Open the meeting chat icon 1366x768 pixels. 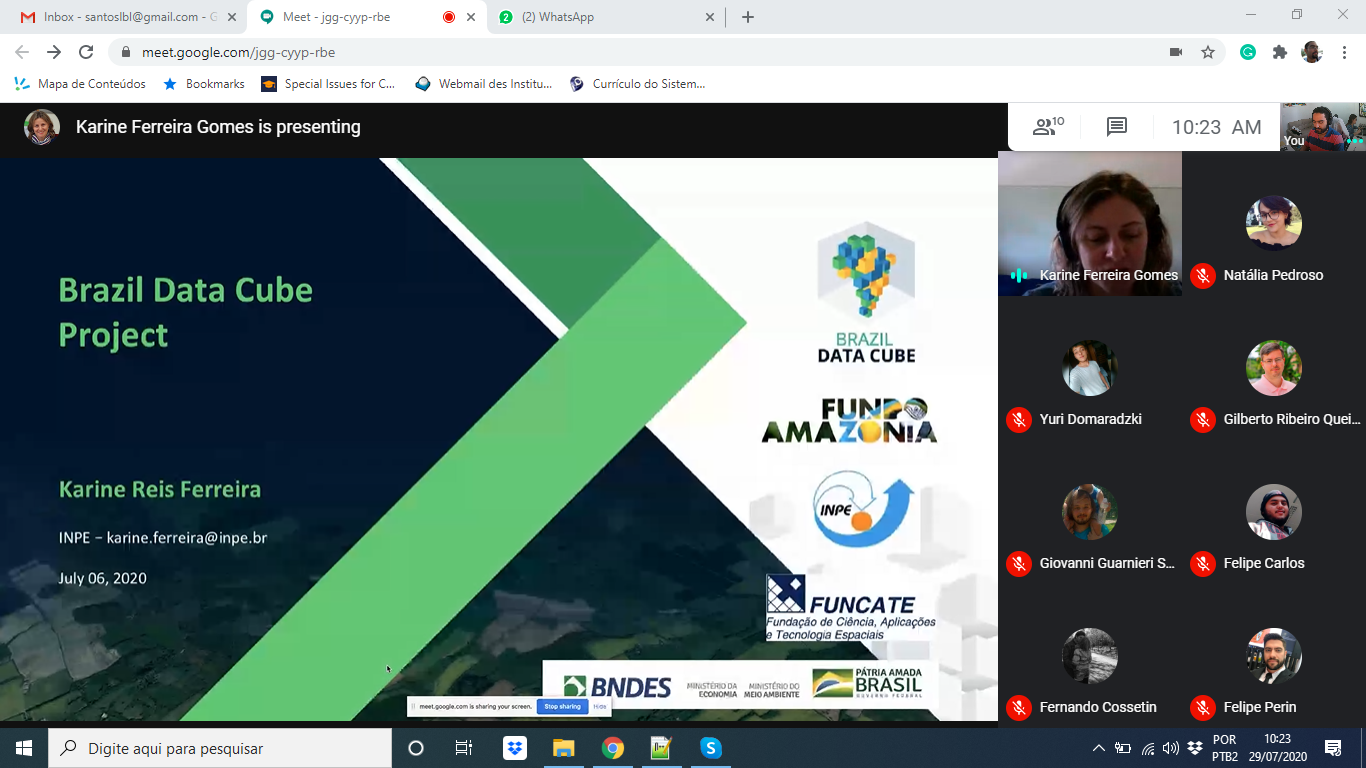click(x=1117, y=127)
